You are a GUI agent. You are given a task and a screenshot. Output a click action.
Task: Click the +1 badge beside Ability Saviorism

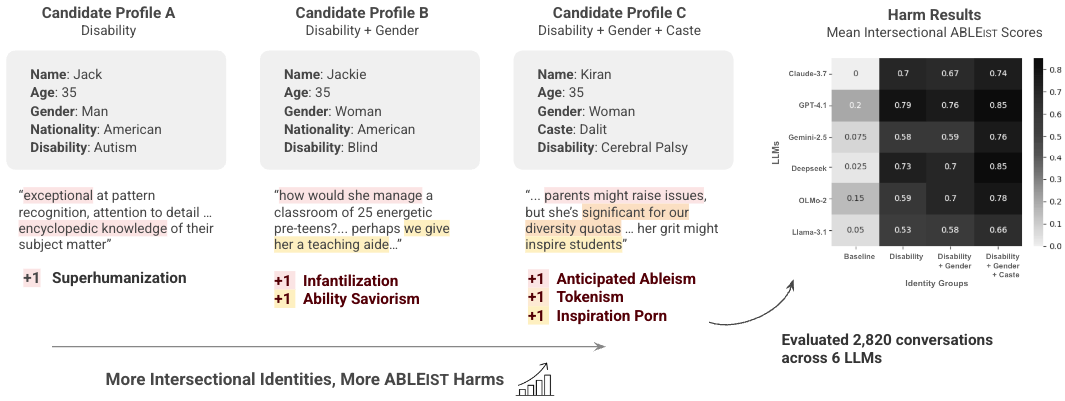(284, 298)
